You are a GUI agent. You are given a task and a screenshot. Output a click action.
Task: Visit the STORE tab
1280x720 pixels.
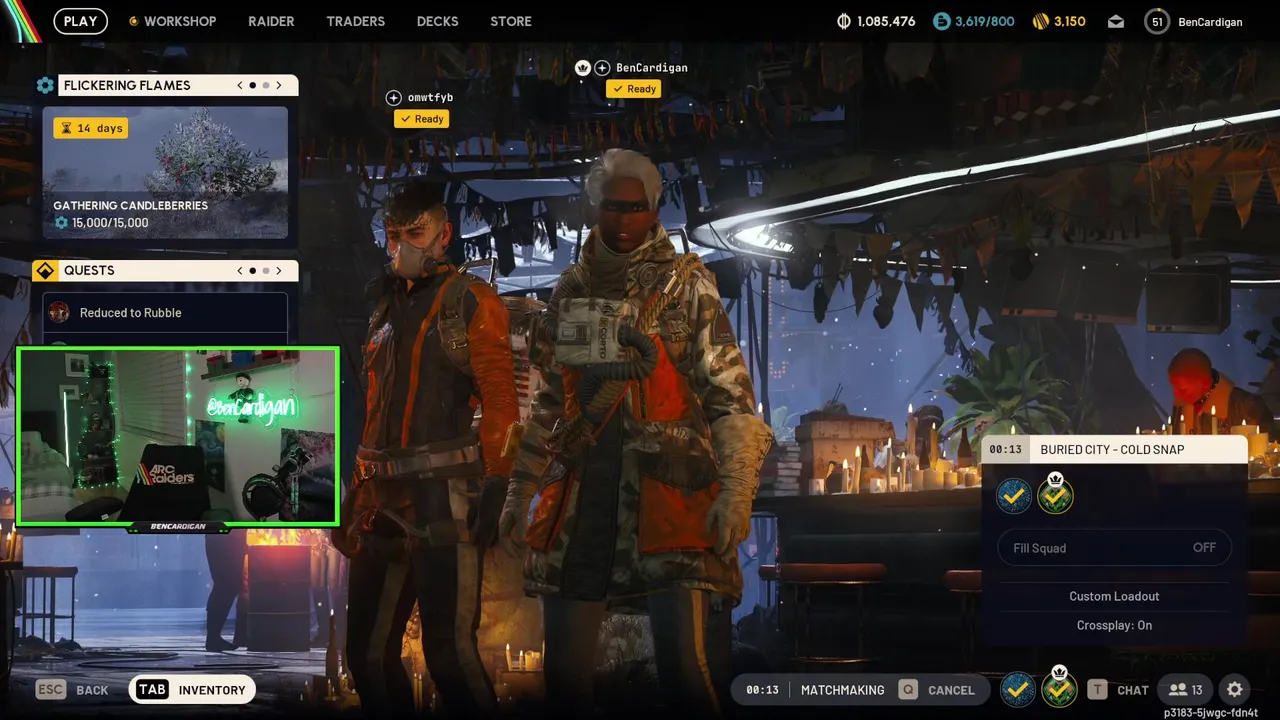coord(511,21)
